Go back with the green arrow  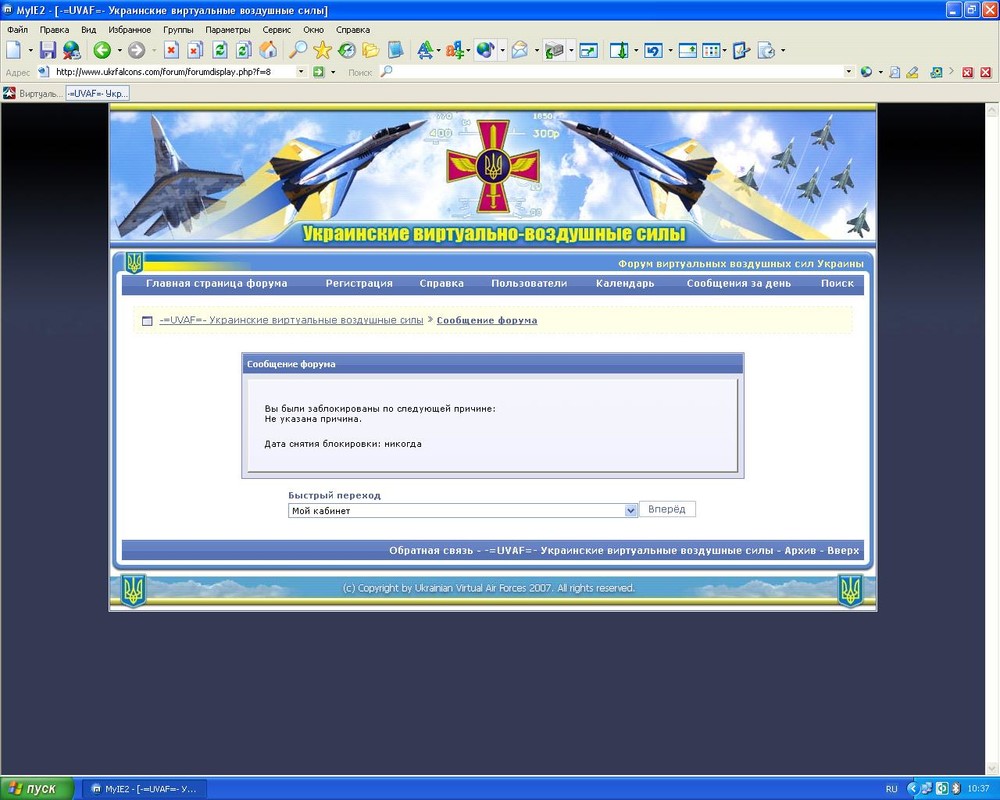click(x=102, y=50)
